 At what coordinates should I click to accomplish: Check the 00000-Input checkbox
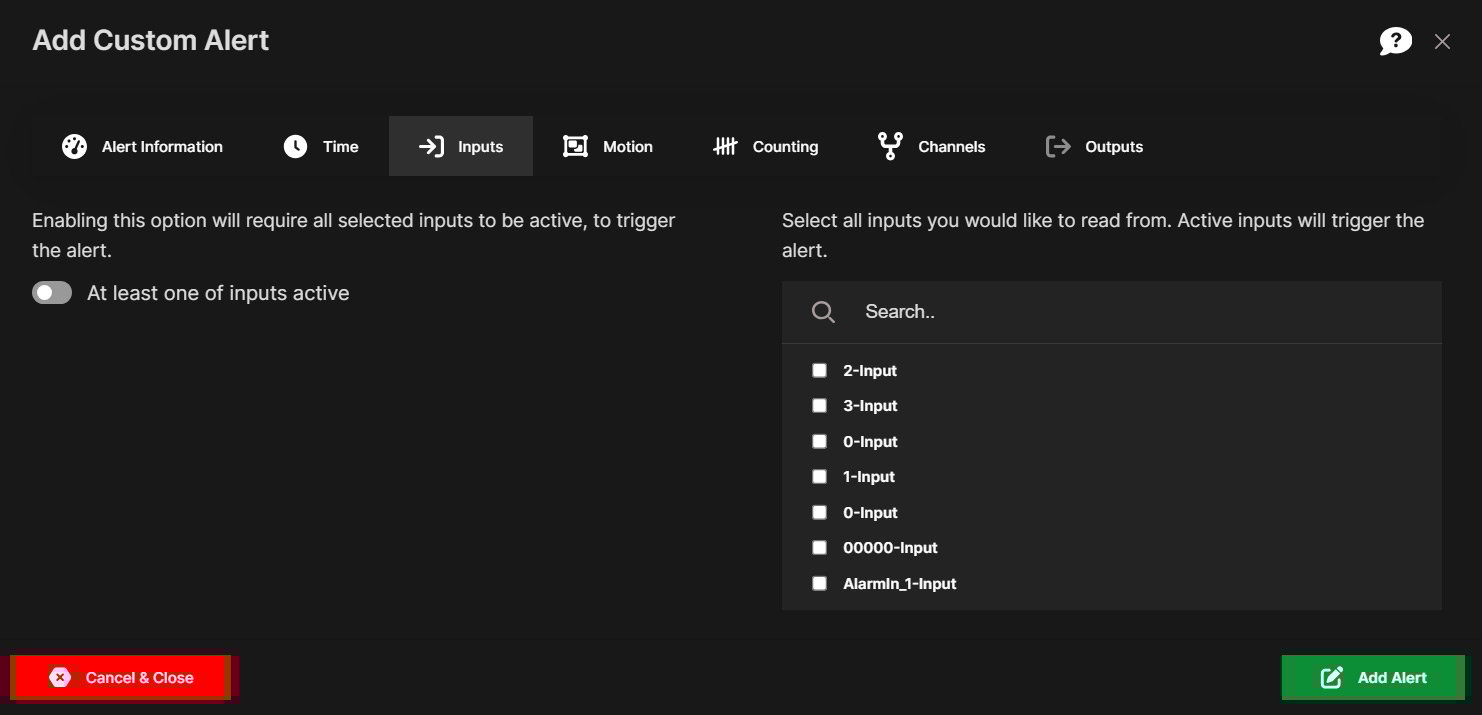(820, 547)
